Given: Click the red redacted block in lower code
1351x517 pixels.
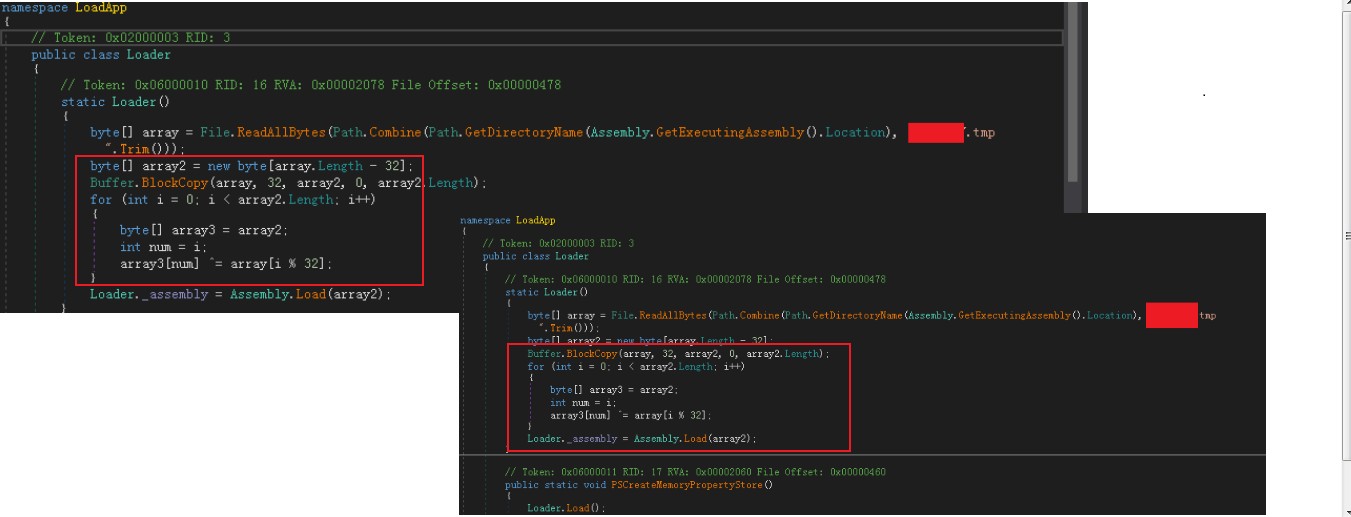Looking at the screenshot, I should tap(1171, 316).
